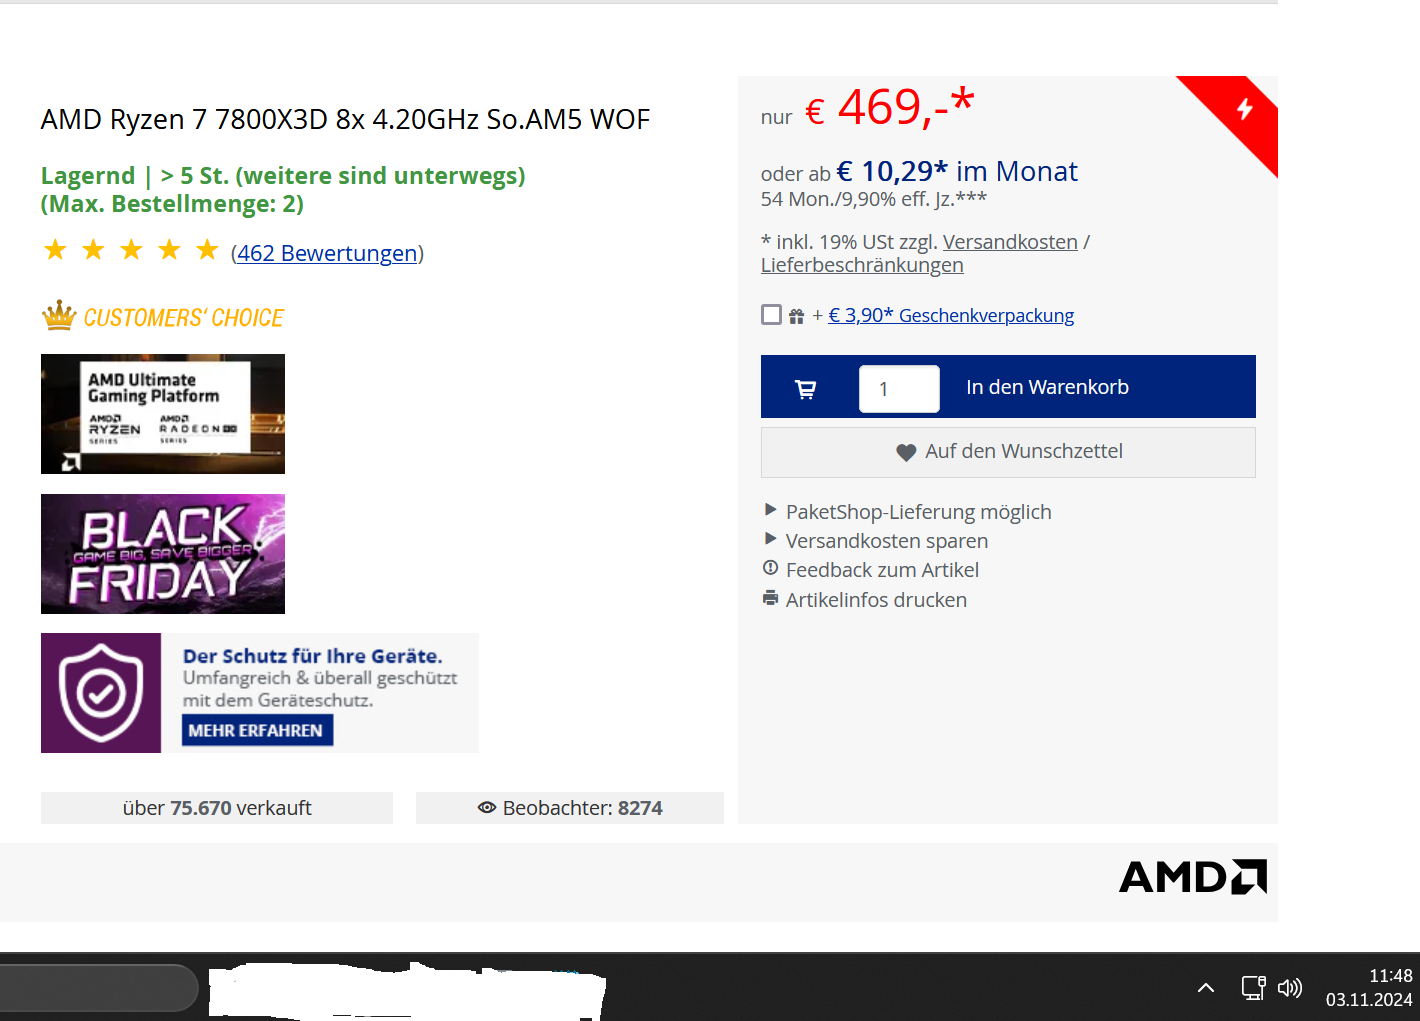
Task: Click the Customers' Choice crown icon
Action: 59,316
